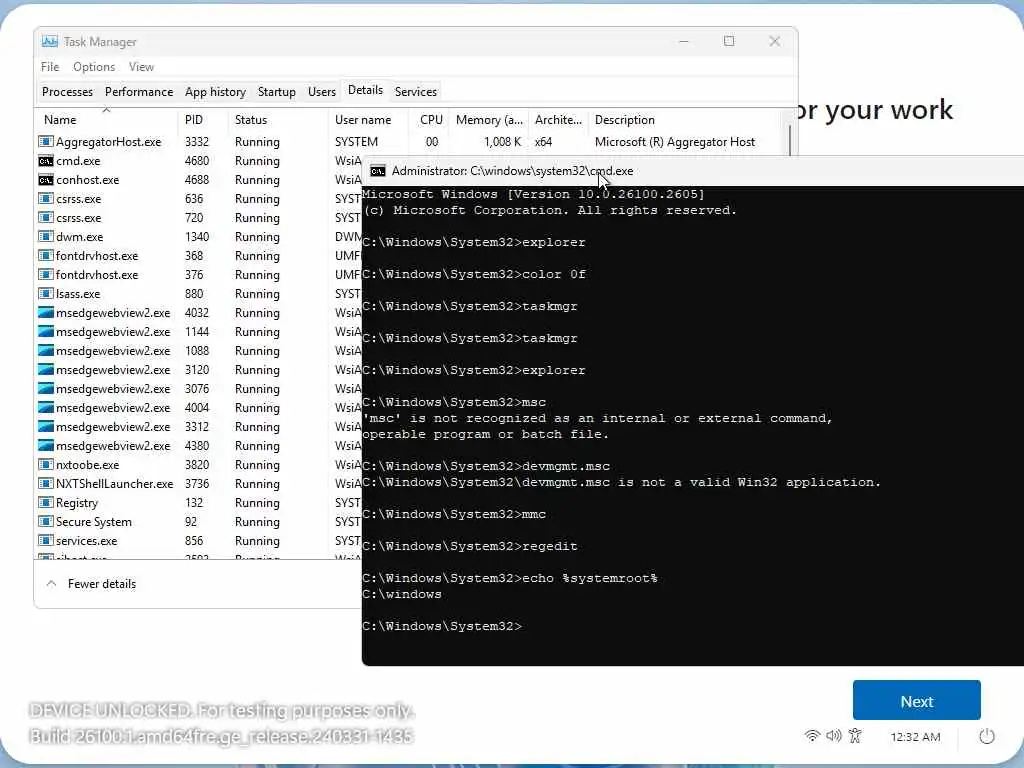Select fontdrvhost.exe row with PID 376
This screenshot has width=1024, height=768.
pyautogui.click(x=199, y=274)
